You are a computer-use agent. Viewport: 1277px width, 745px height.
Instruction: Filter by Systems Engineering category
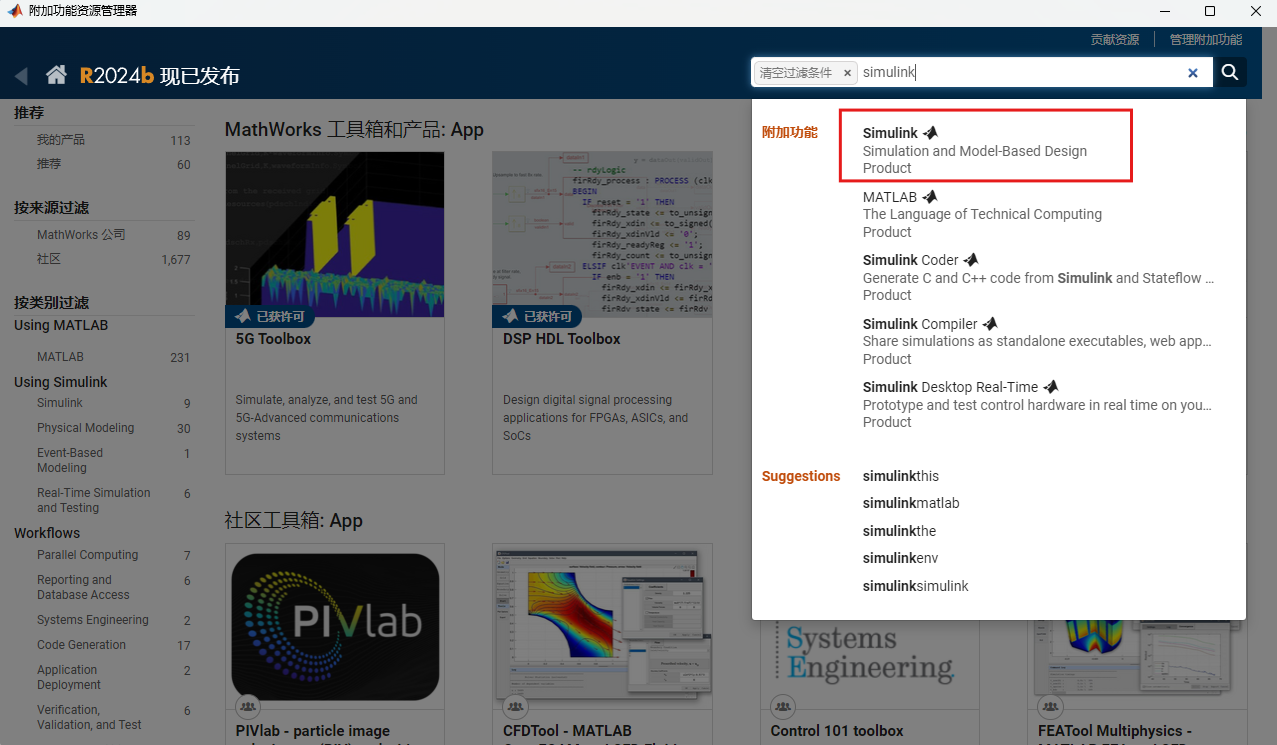click(92, 620)
